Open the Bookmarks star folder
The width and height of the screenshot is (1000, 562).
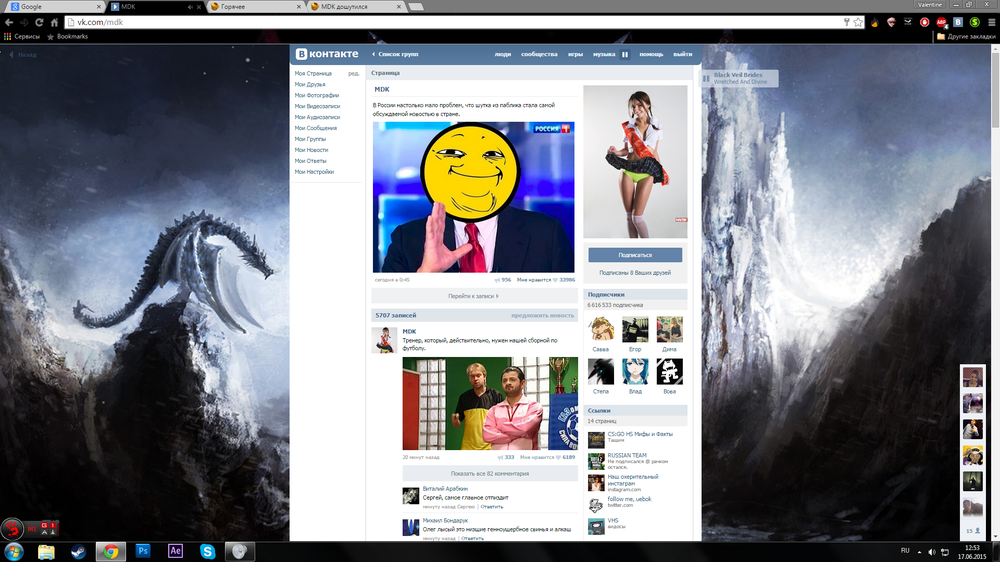coord(67,36)
